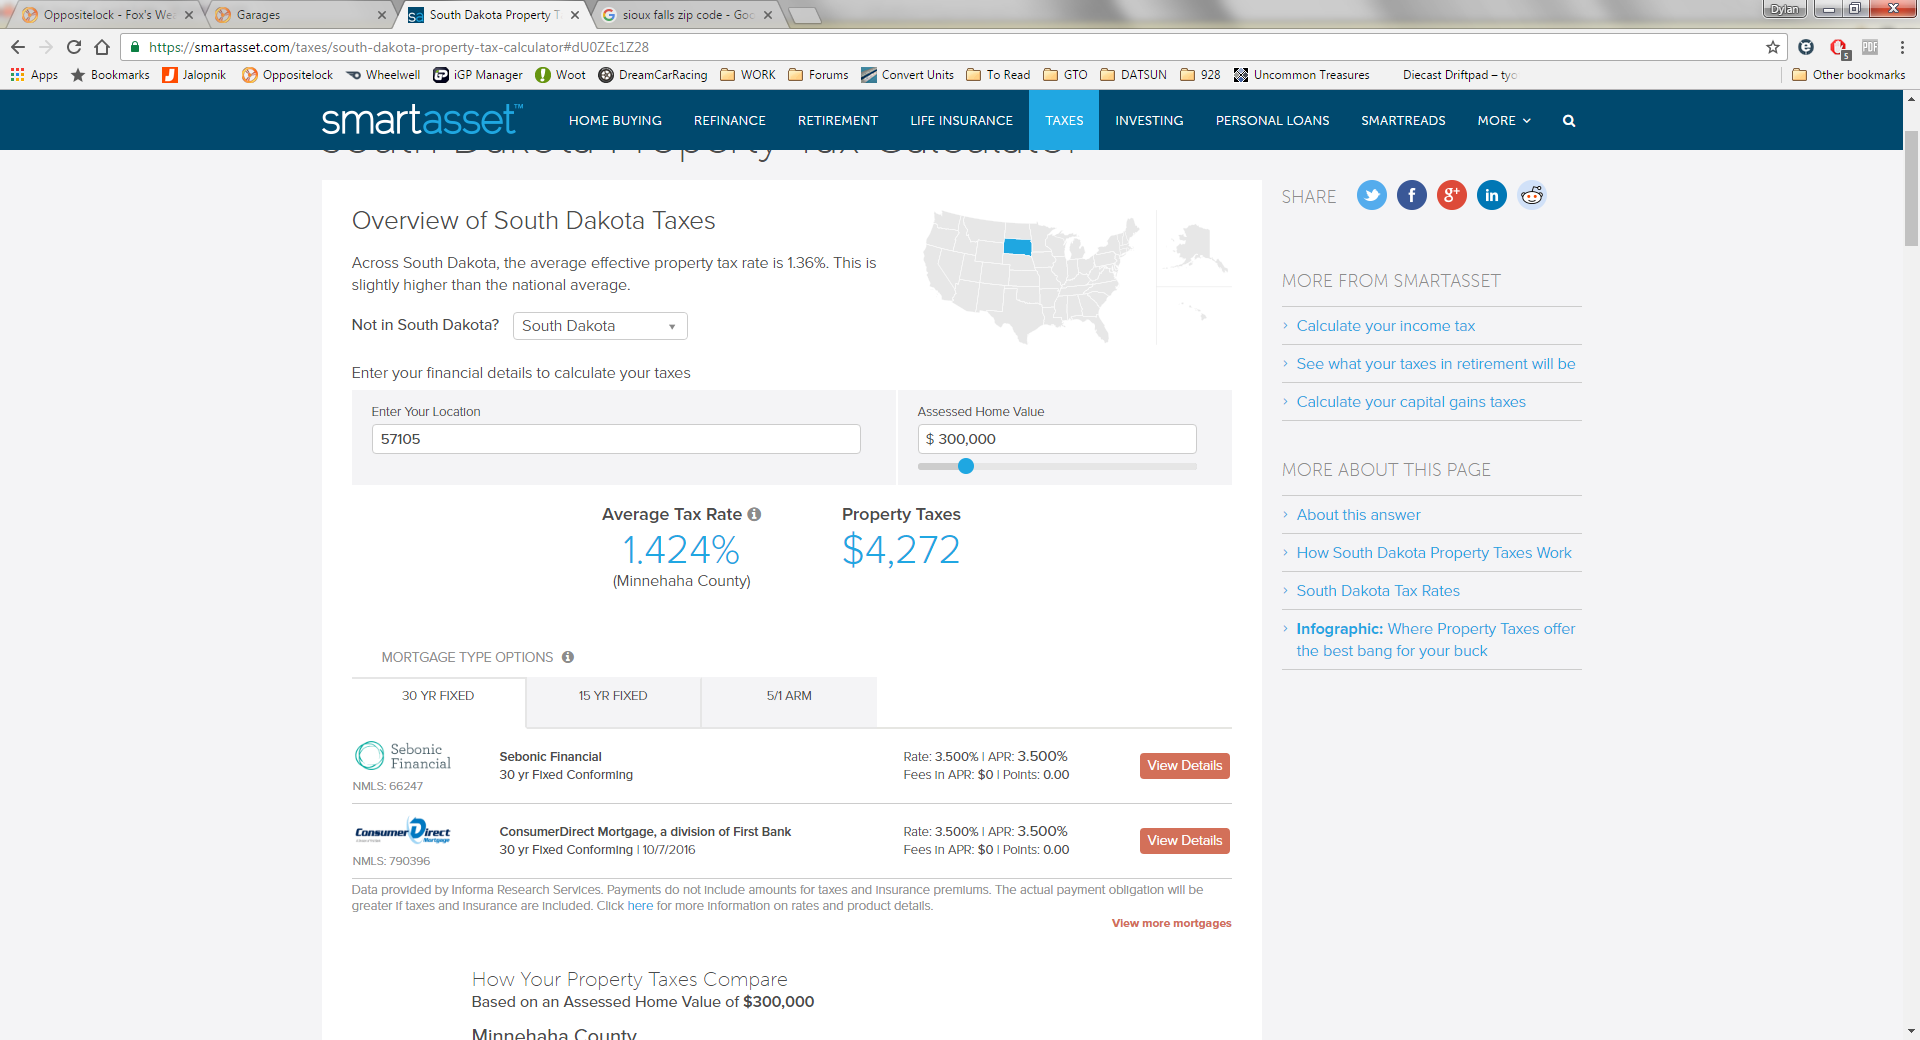
Task: Click the Enter Your Location zip field
Action: point(616,439)
